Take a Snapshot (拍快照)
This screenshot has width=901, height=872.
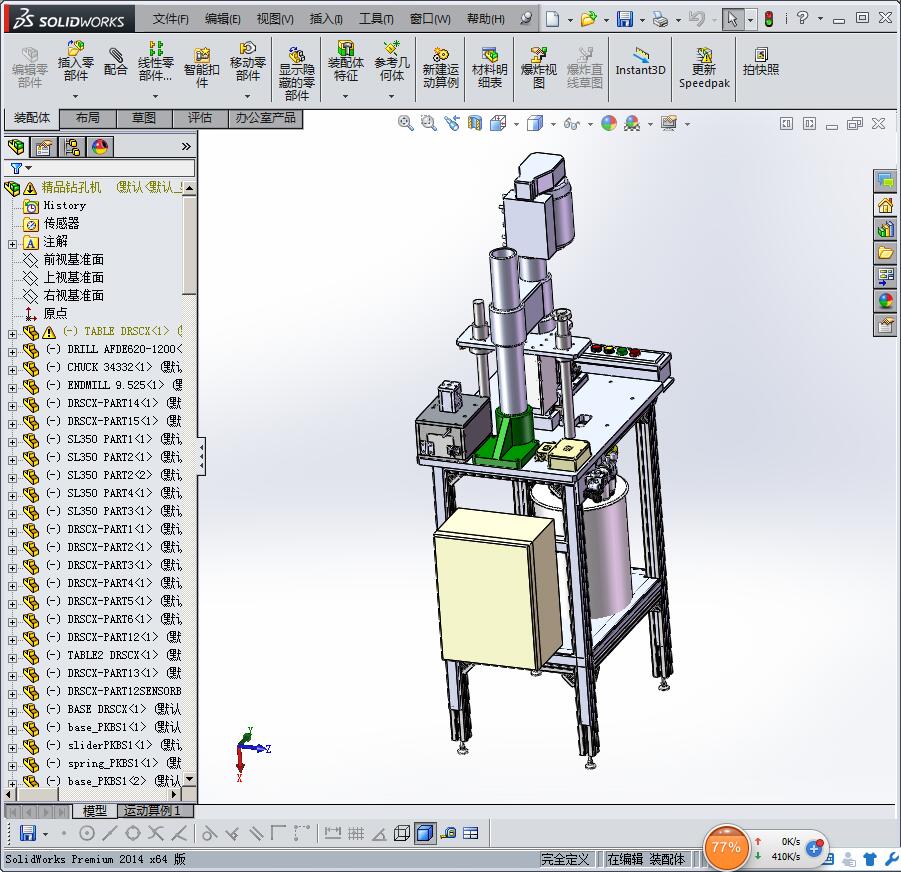click(x=761, y=61)
